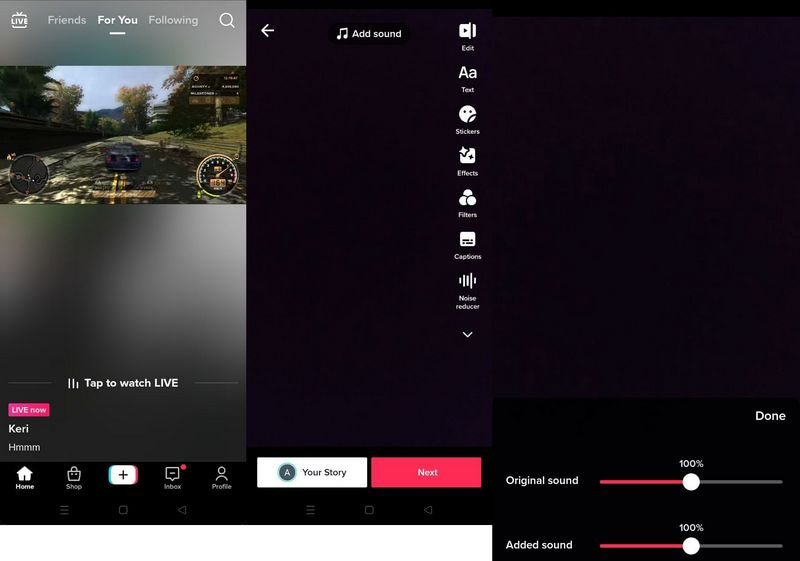Open the Filters tool
This screenshot has width=800, height=561.
[467, 203]
